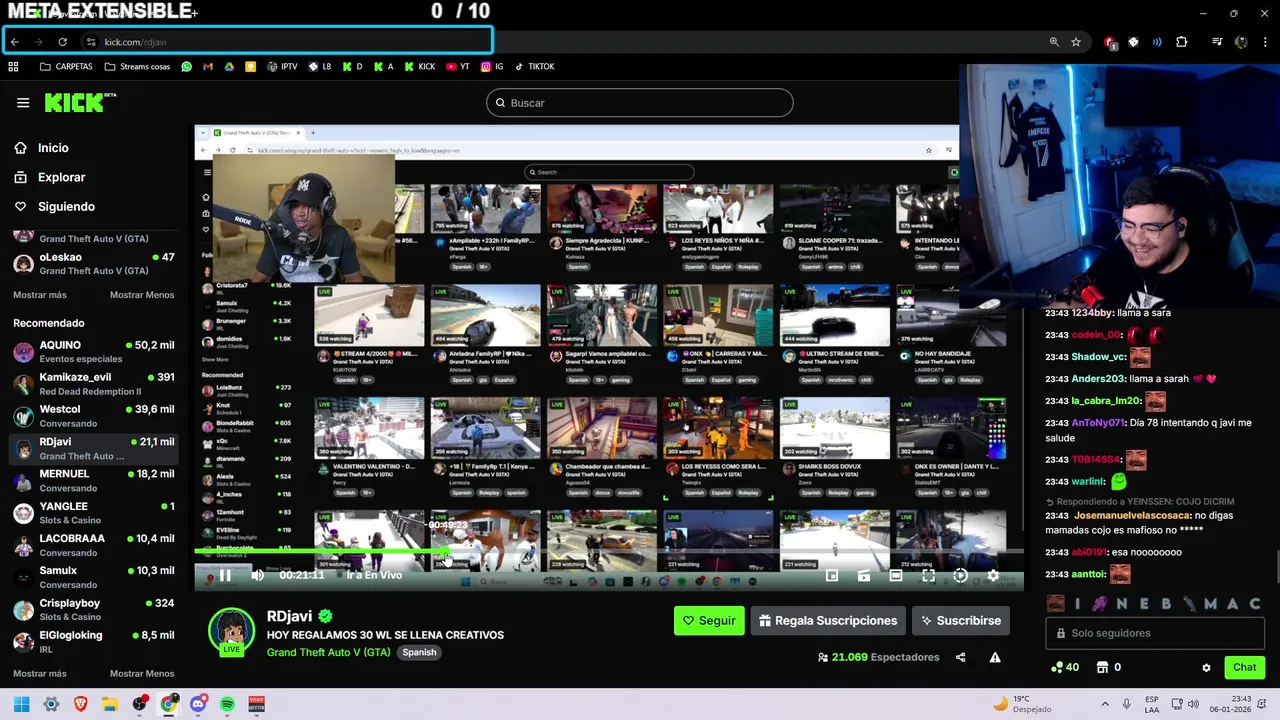Follow RDjavi with the Seguir button

coord(709,620)
